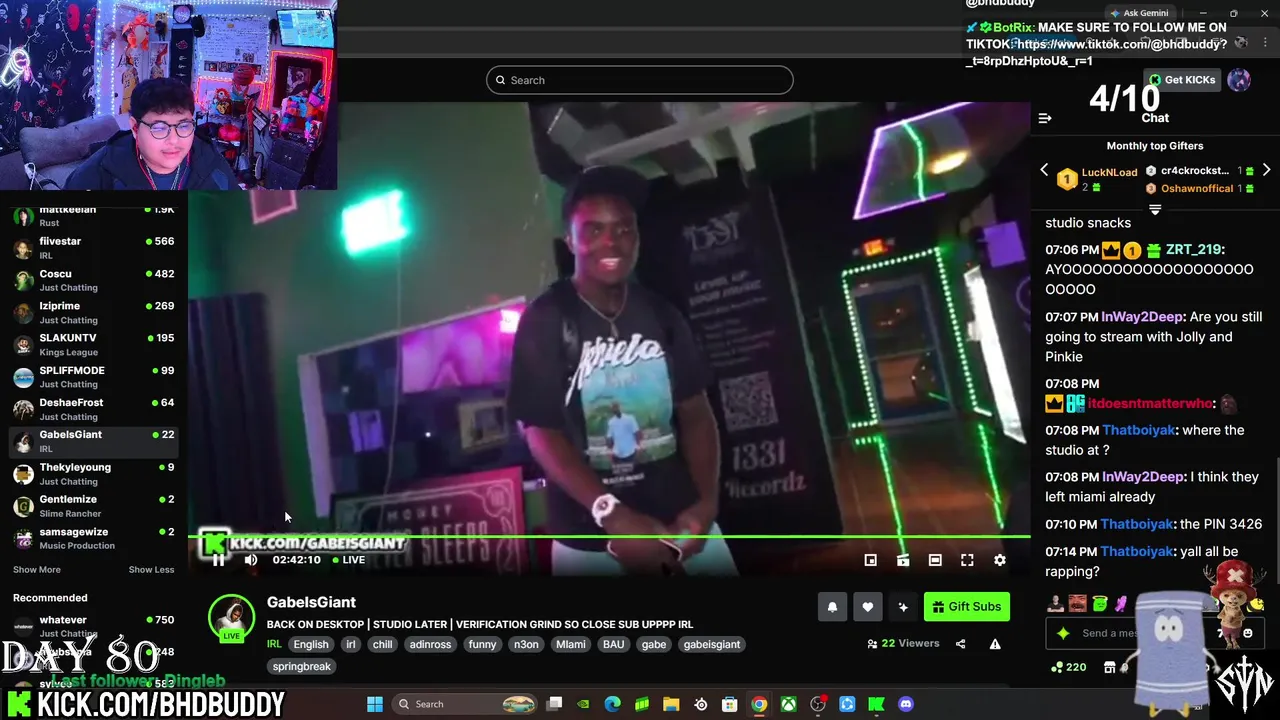The height and width of the screenshot is (720, 1280).
Task: Click username ZRT_219 in chat
Action: coord(1195,250)
